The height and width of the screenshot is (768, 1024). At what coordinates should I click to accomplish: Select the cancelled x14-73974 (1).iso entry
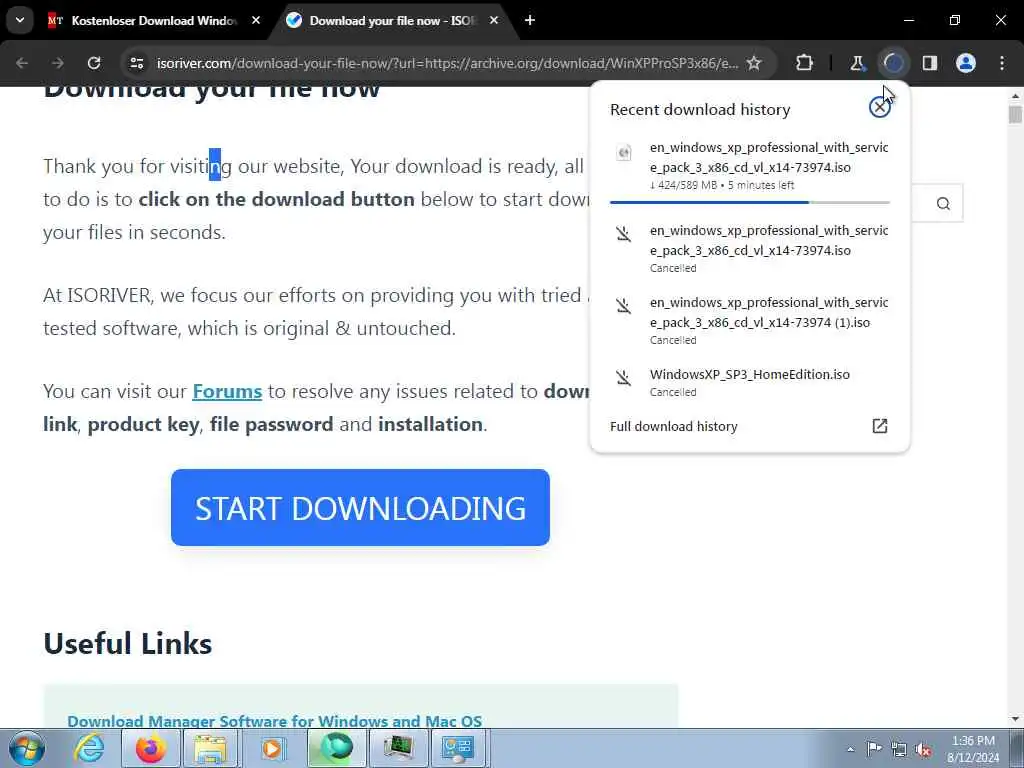(749, 321)
